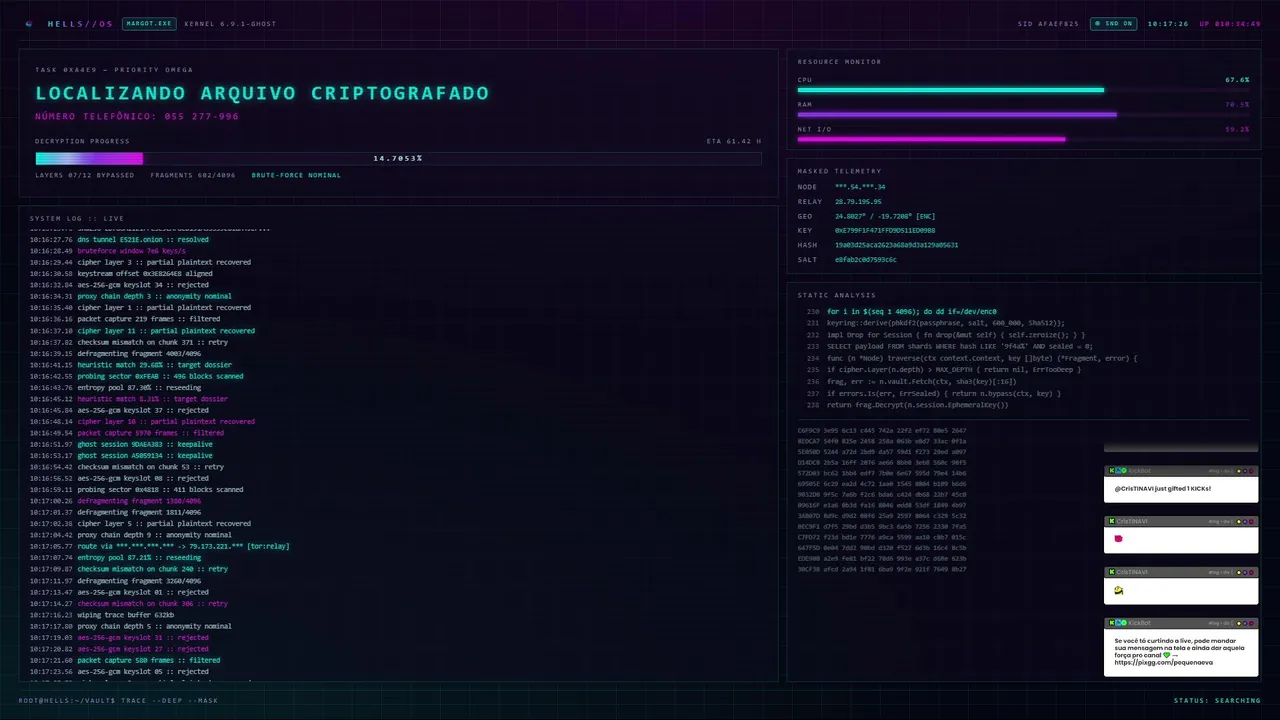The width and height of the screenshot is (1280, 720).
Task: Click the SYSTEM LOG :: LIVE panel title
Action: click(x=77, y=218)
